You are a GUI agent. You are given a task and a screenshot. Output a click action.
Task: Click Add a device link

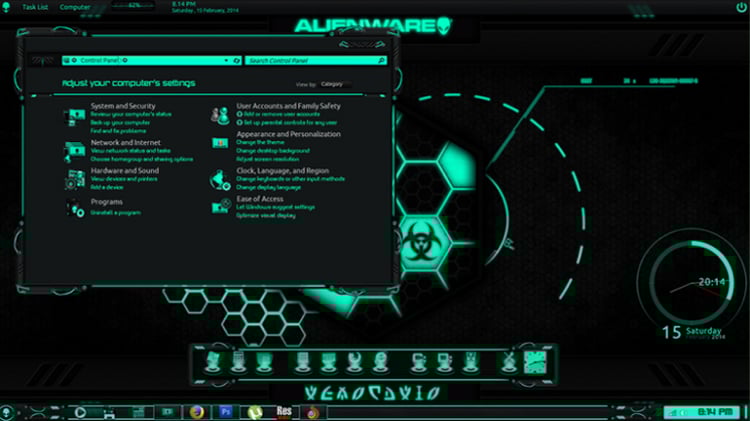(107, 187)
